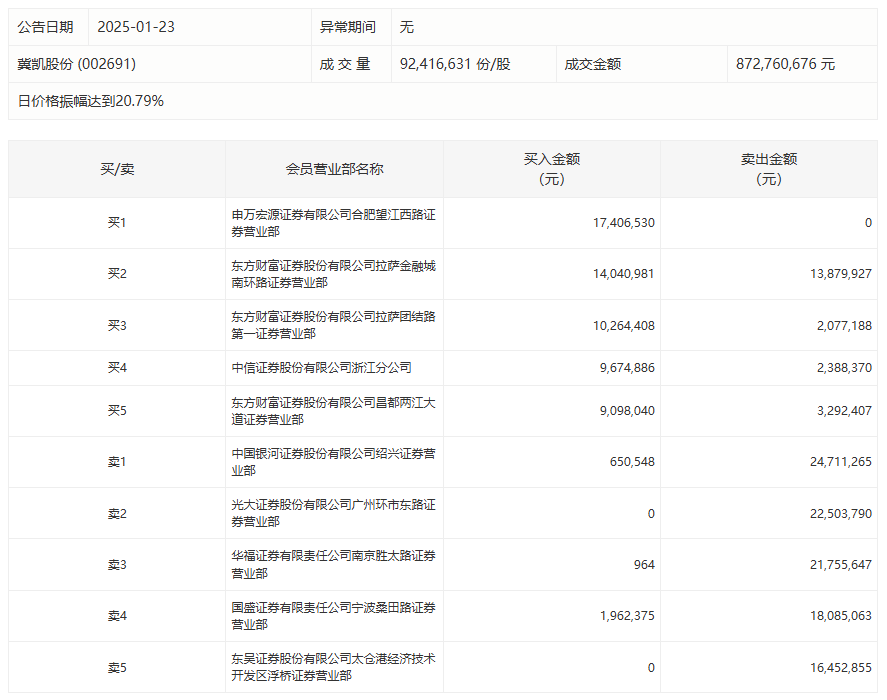The image size is (887, 700).
Task: Click 东吴证券太仓港浮桥 branch name
Action: pyautogui.click(x=333, y=667)
